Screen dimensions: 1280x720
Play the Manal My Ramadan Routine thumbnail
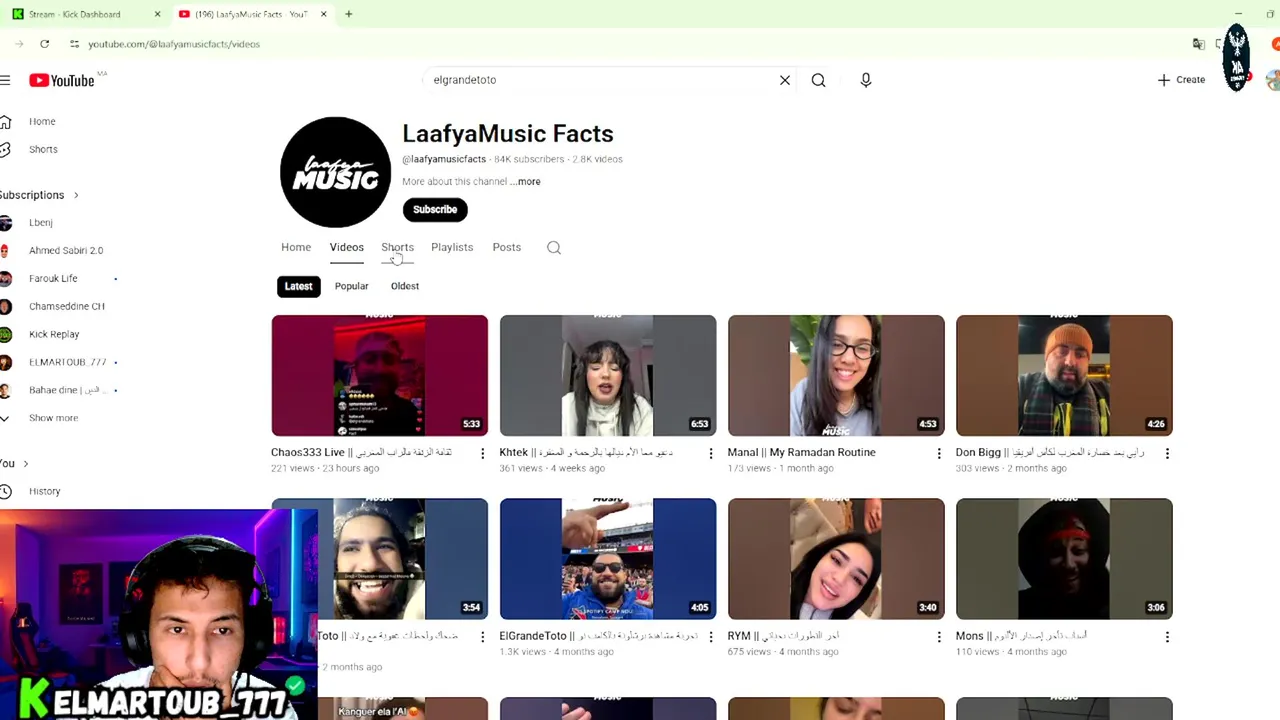836,375
